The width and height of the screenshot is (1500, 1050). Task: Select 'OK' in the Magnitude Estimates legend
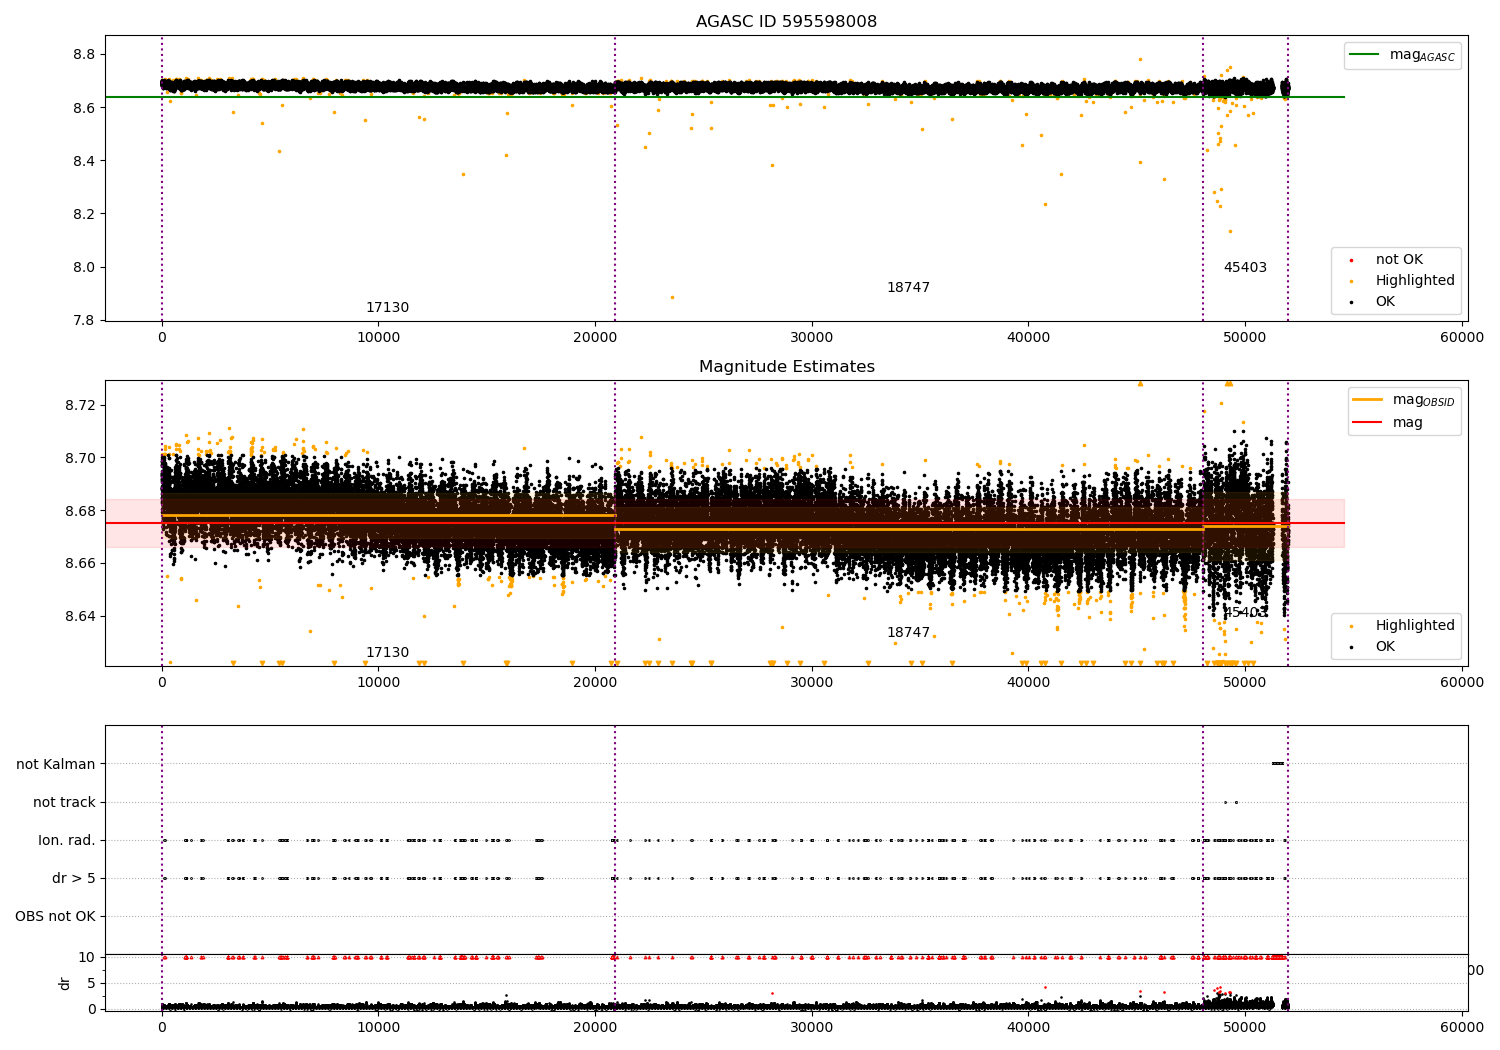[1384, 647]
